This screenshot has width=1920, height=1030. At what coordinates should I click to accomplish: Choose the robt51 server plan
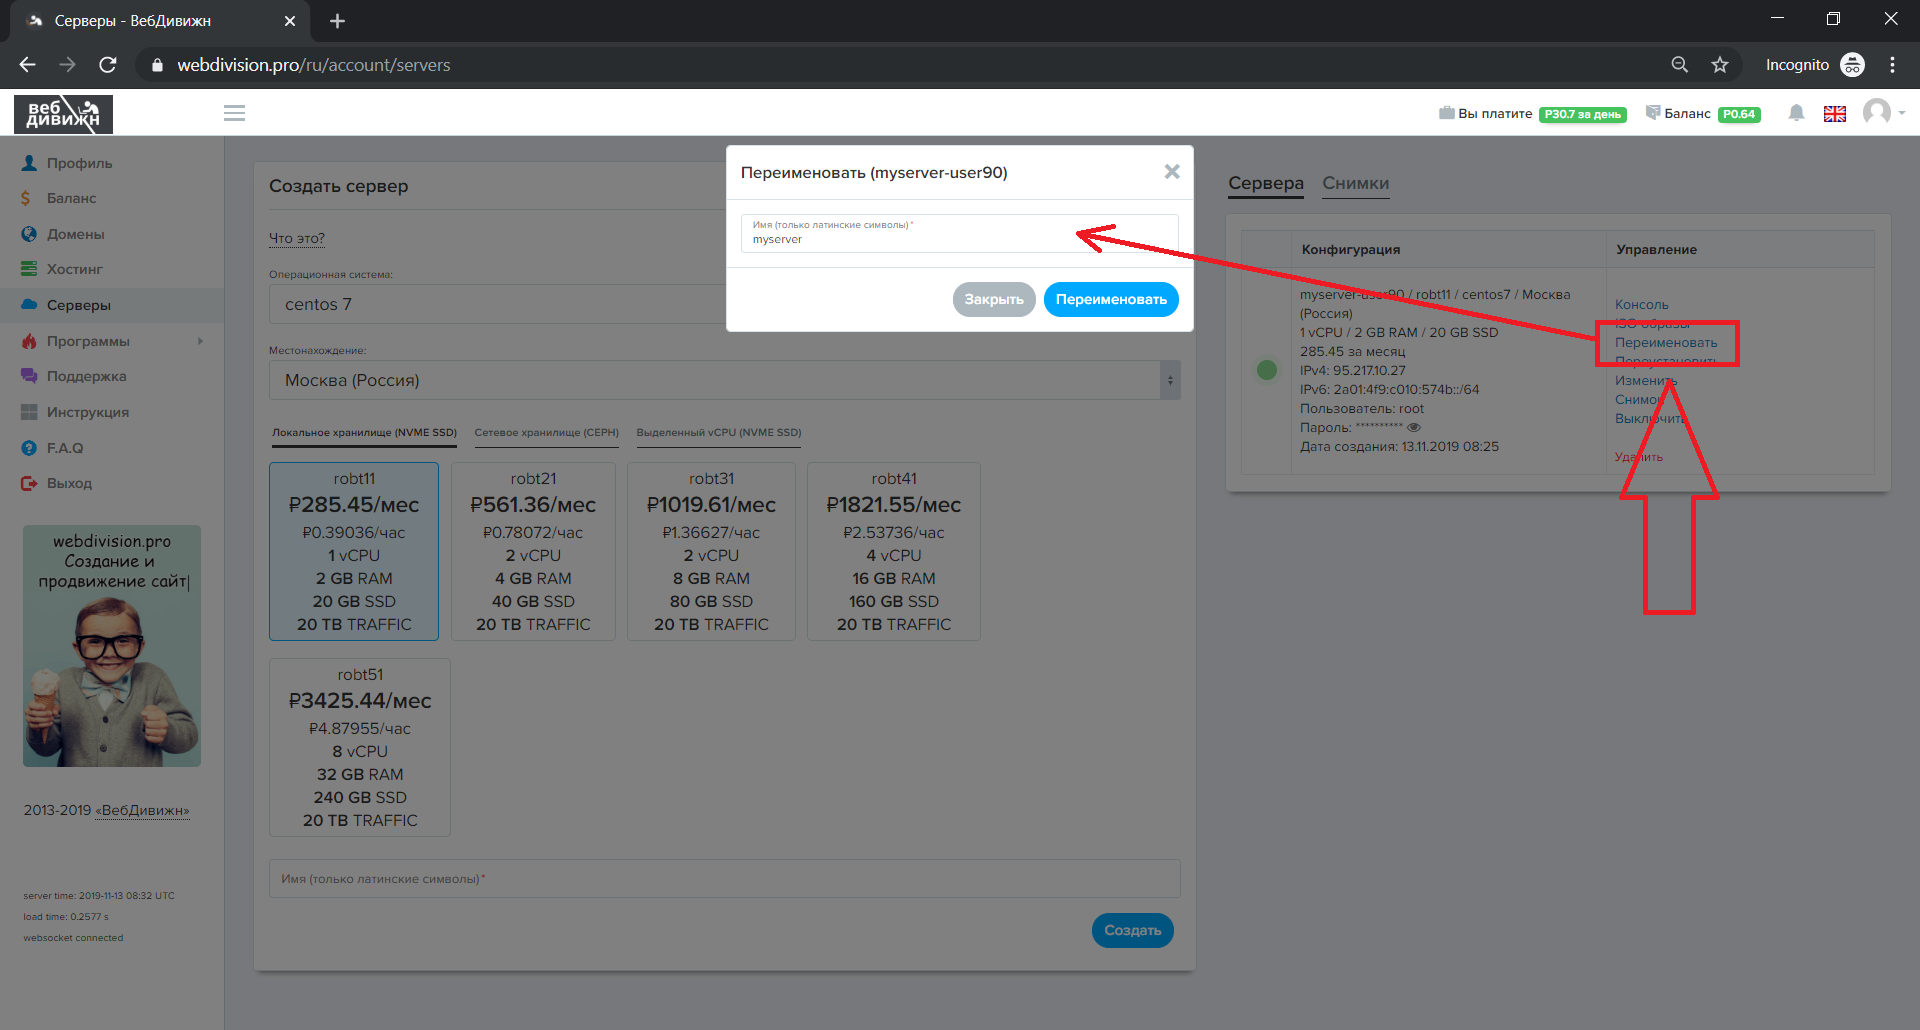(x=360, y=747)
